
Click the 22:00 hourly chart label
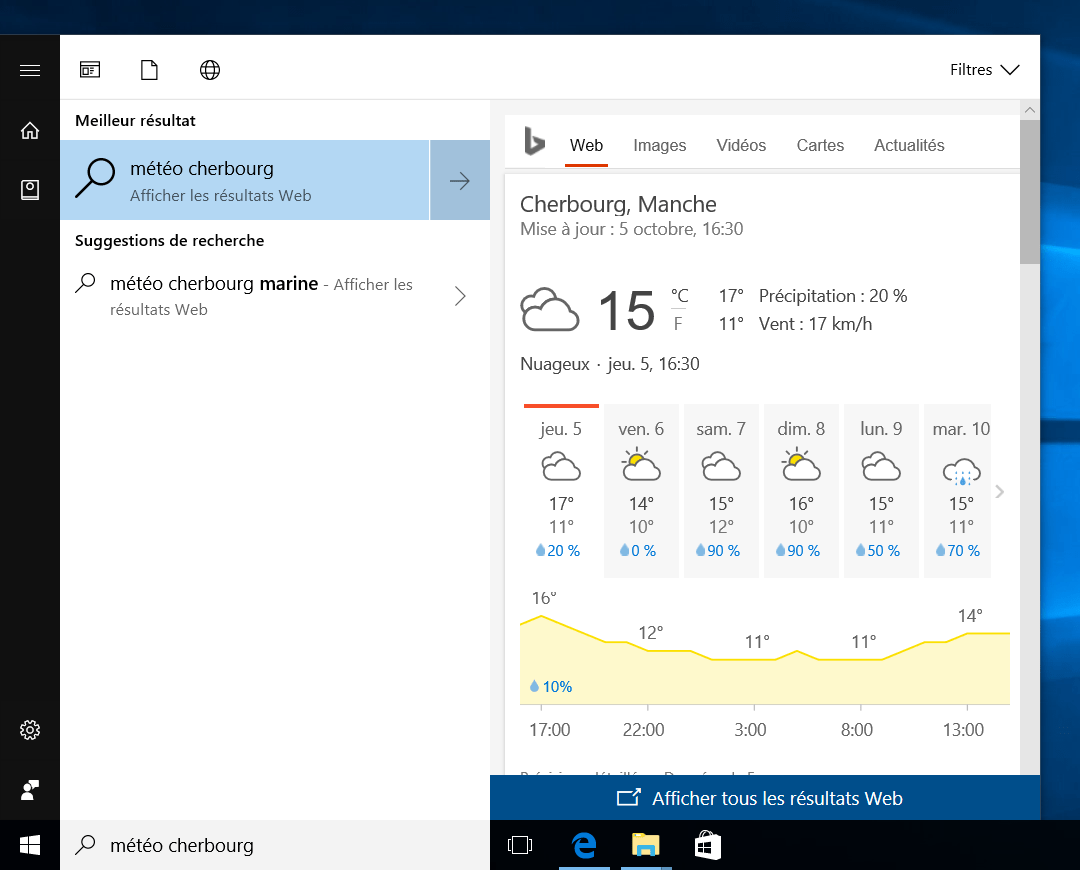click(x=643, y=729)
